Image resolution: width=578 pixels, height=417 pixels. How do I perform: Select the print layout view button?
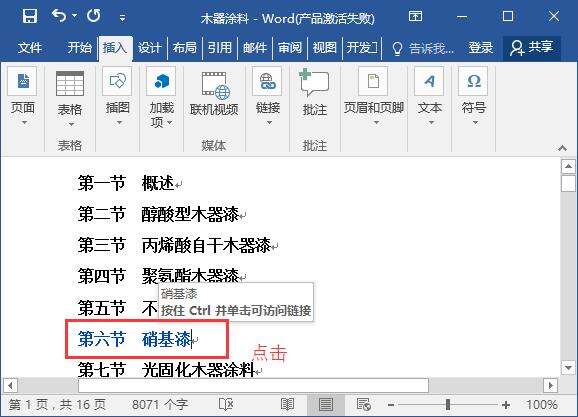pyautogui.click(x=325, y=404)
